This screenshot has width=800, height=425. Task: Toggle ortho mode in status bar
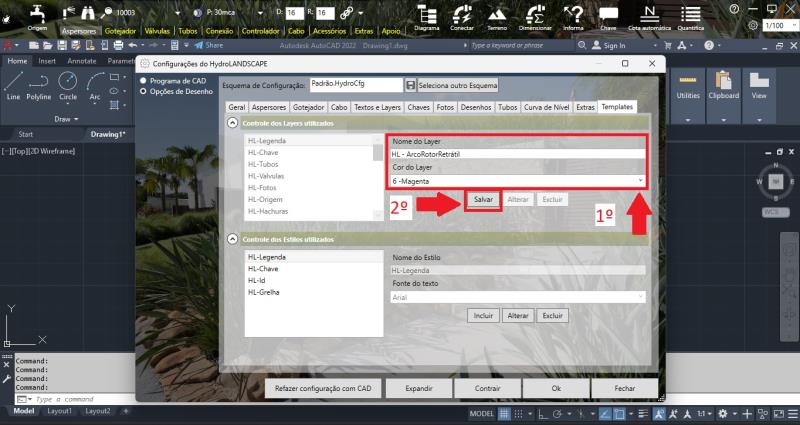[x=542, y=414]
